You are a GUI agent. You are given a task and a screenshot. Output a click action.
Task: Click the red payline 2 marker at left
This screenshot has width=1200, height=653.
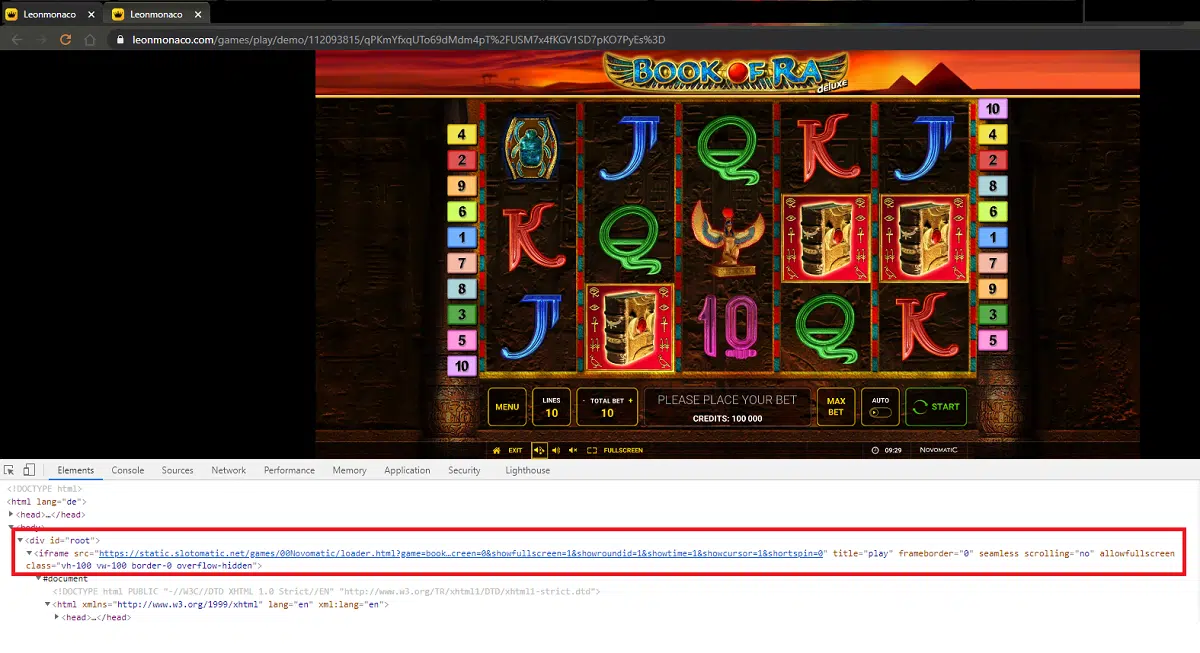[x=461, y=160]
